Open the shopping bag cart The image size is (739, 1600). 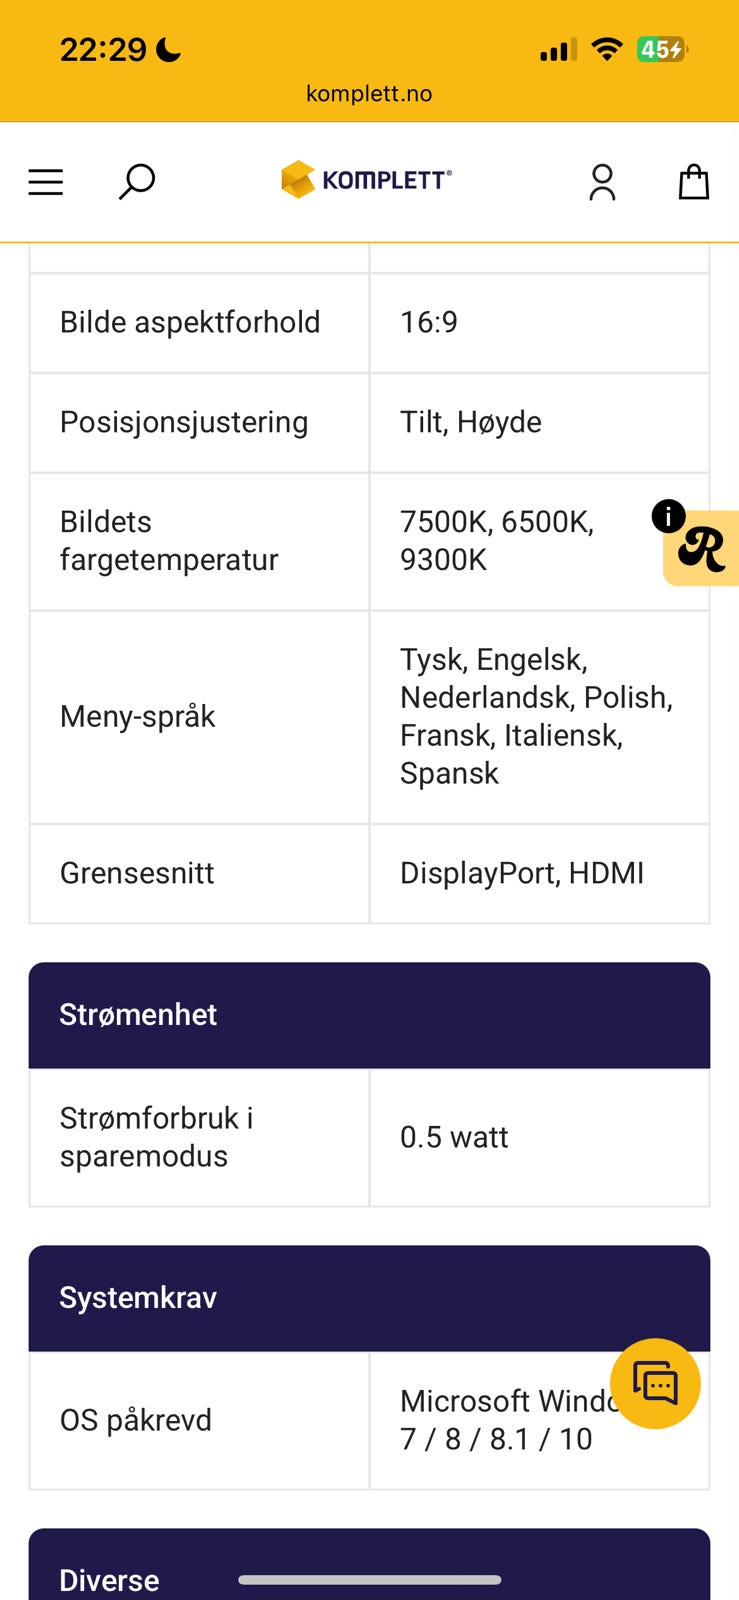[694, 182]
